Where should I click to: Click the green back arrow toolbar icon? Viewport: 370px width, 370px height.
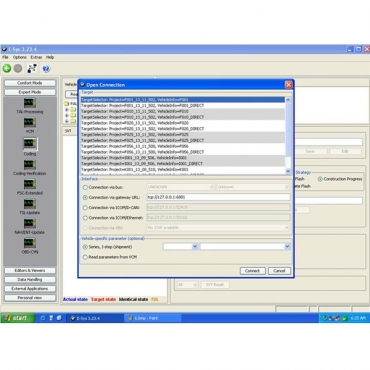7,68
